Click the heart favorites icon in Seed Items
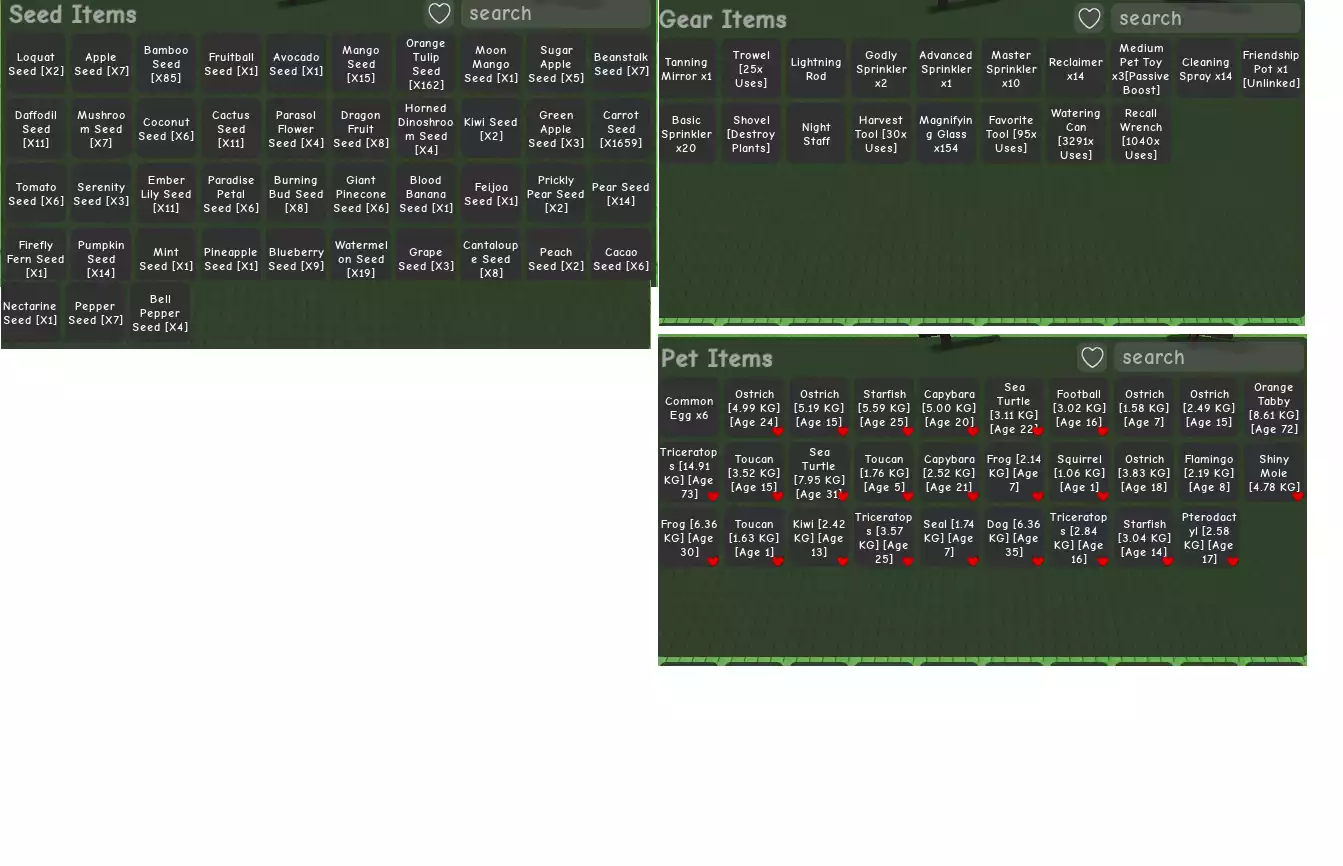This screenshot has height=866, width=1343. (438, 14)
